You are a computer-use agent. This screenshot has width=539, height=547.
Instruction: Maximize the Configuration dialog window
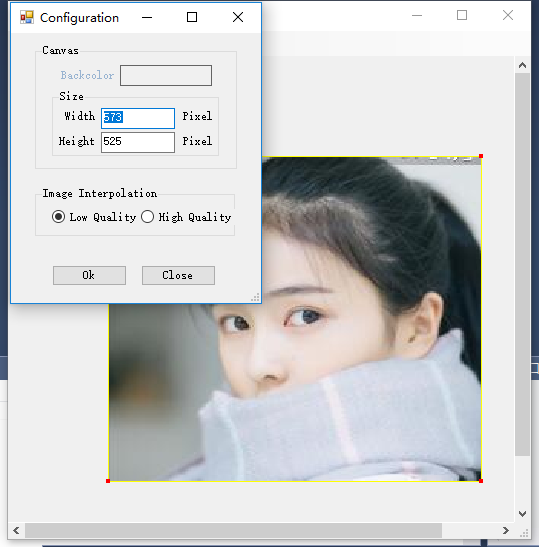point(192,17)
